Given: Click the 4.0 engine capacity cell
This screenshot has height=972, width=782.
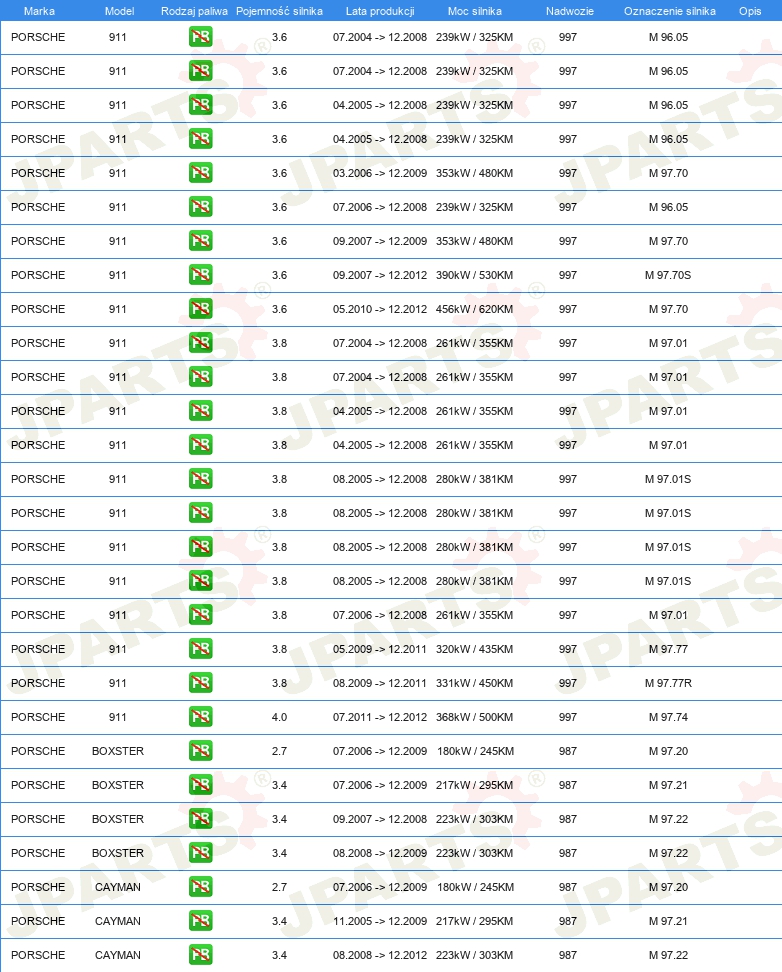Looking at the screenshot, I should pyautogui.click(x=280, y=717).
